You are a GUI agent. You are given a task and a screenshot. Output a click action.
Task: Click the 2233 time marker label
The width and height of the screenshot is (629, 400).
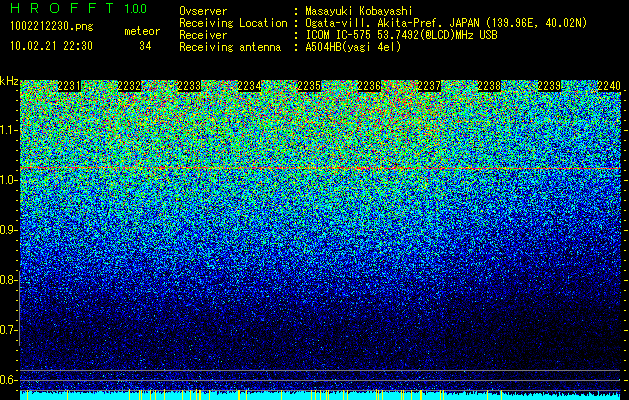(x=189, y=86)
